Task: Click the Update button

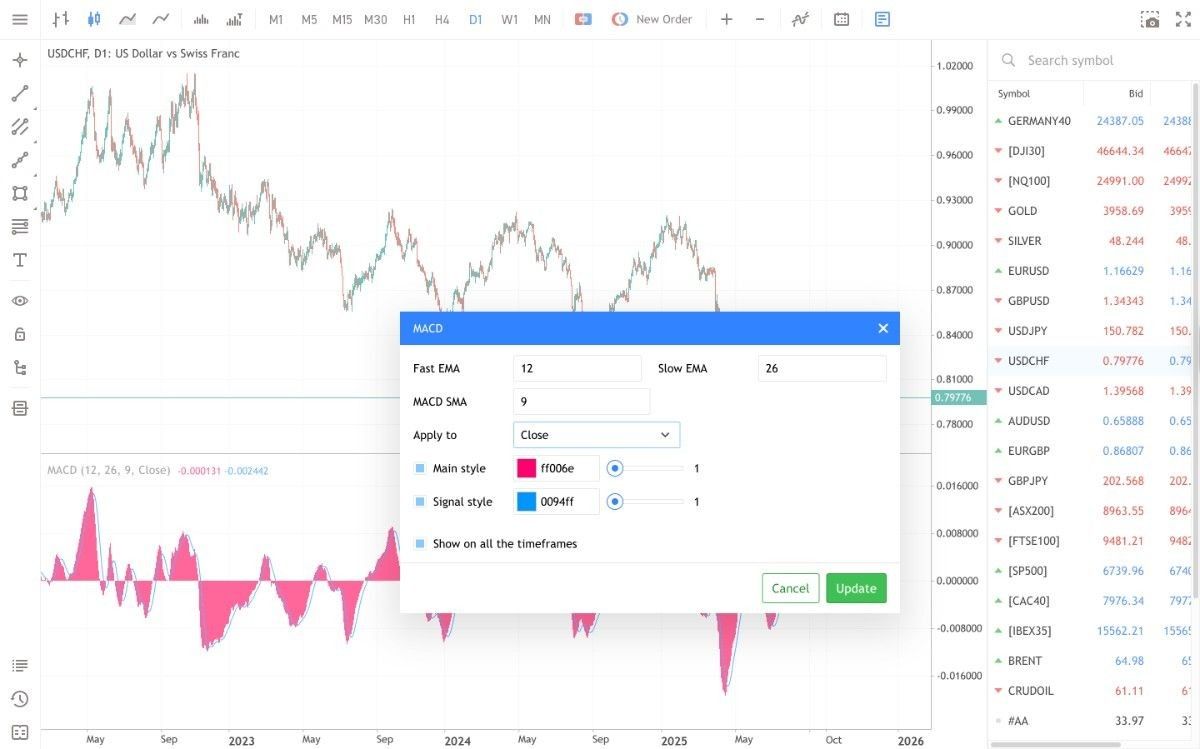Action: tap(856, 588)
